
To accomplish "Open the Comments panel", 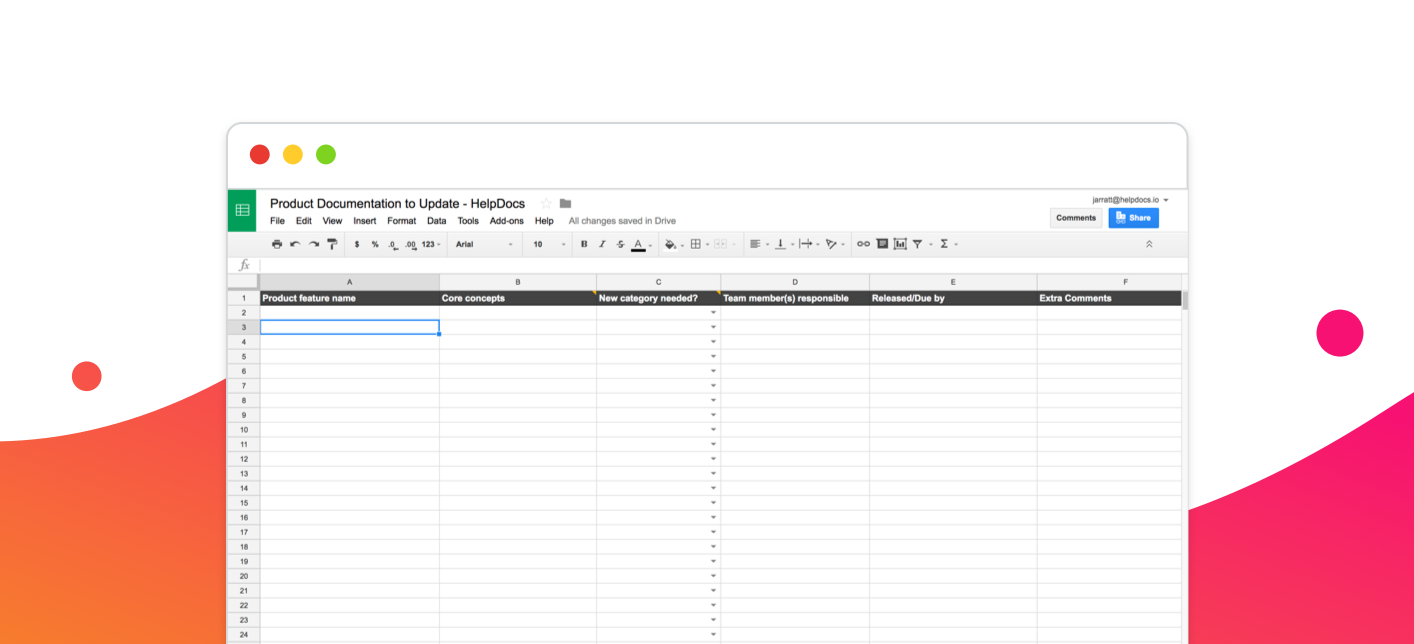I will [x=1076, y=217].
